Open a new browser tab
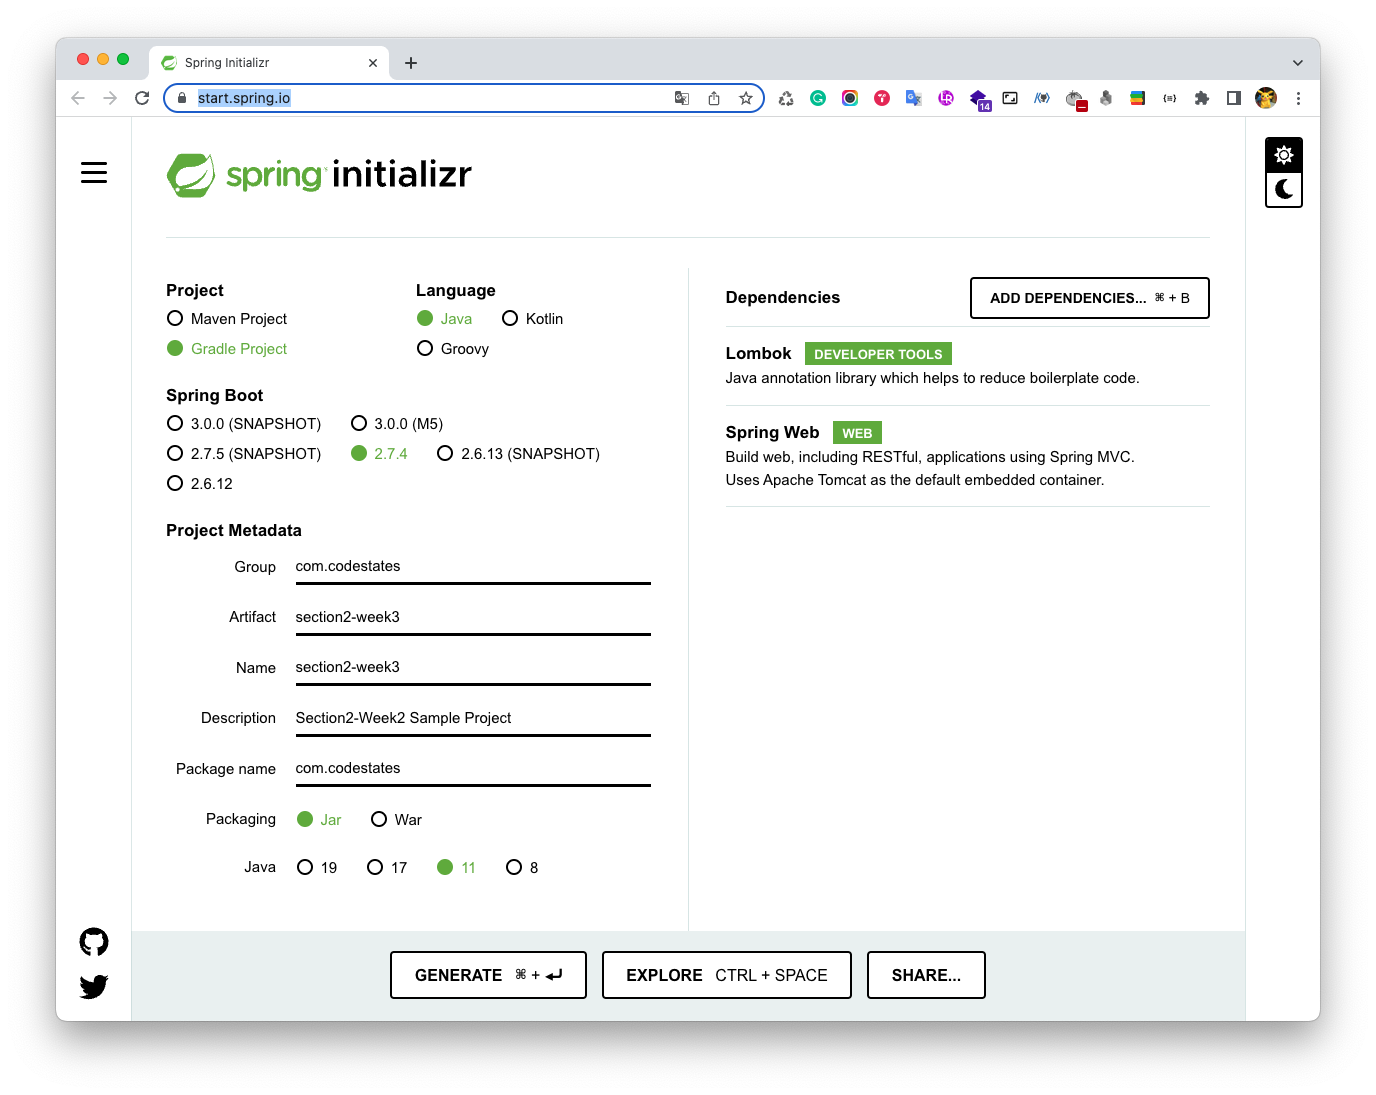This screenshot has height=1095, width=1376. point(411,63)
